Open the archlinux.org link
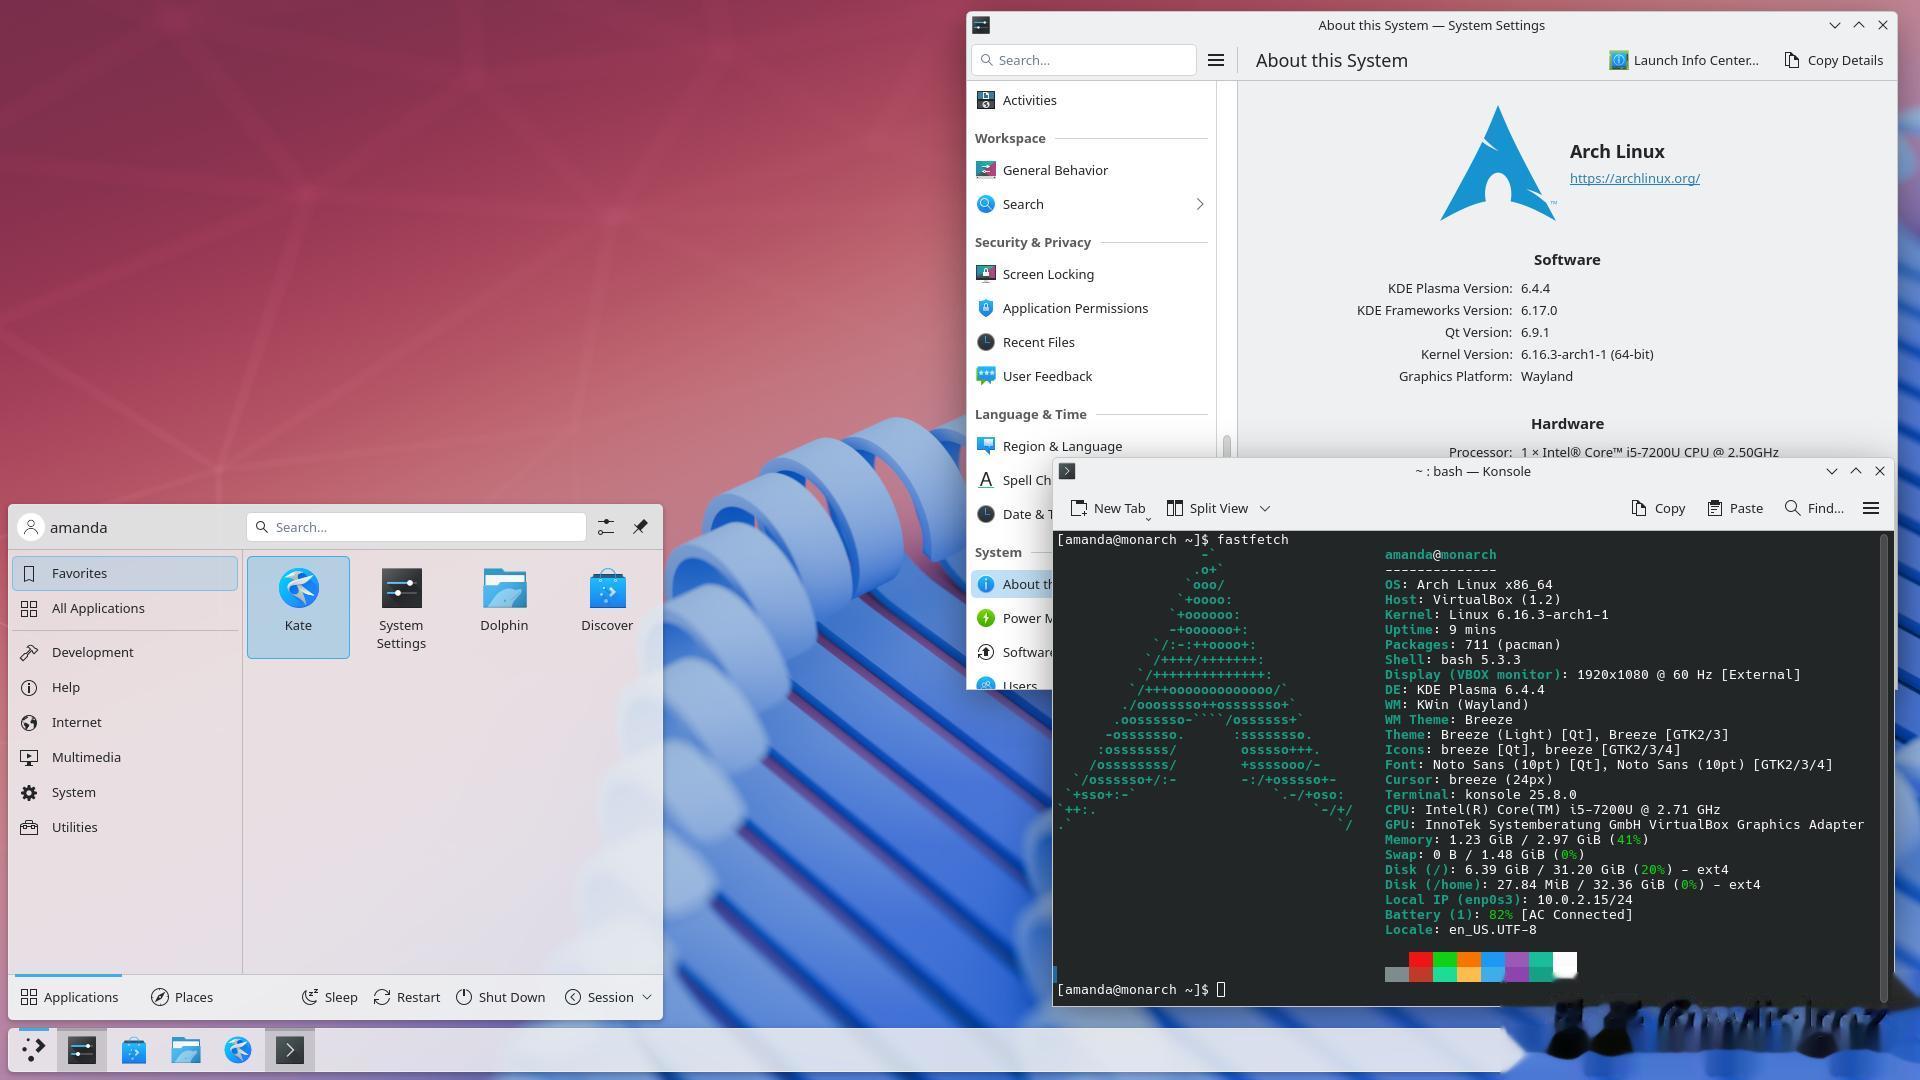This screenshot has width=1920, height=1080. (1634, 178)
